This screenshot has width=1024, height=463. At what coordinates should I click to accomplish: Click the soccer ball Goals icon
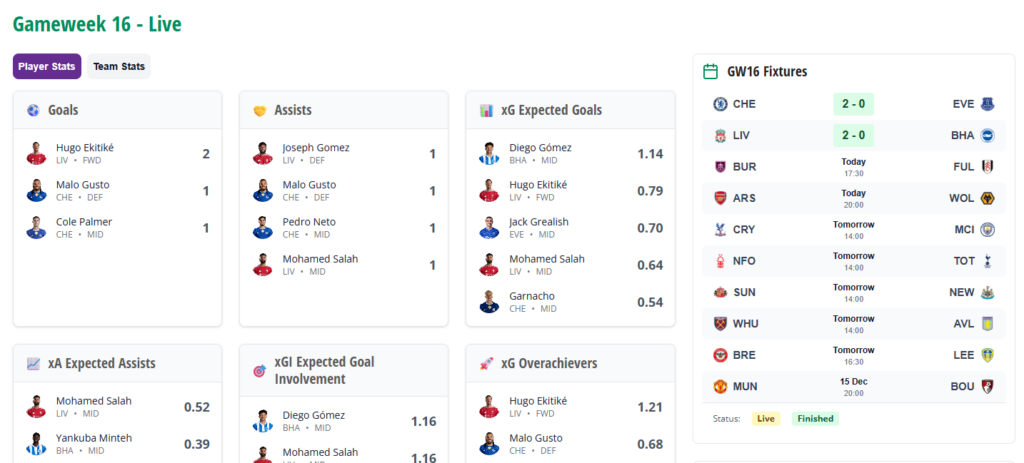[33, 110]
